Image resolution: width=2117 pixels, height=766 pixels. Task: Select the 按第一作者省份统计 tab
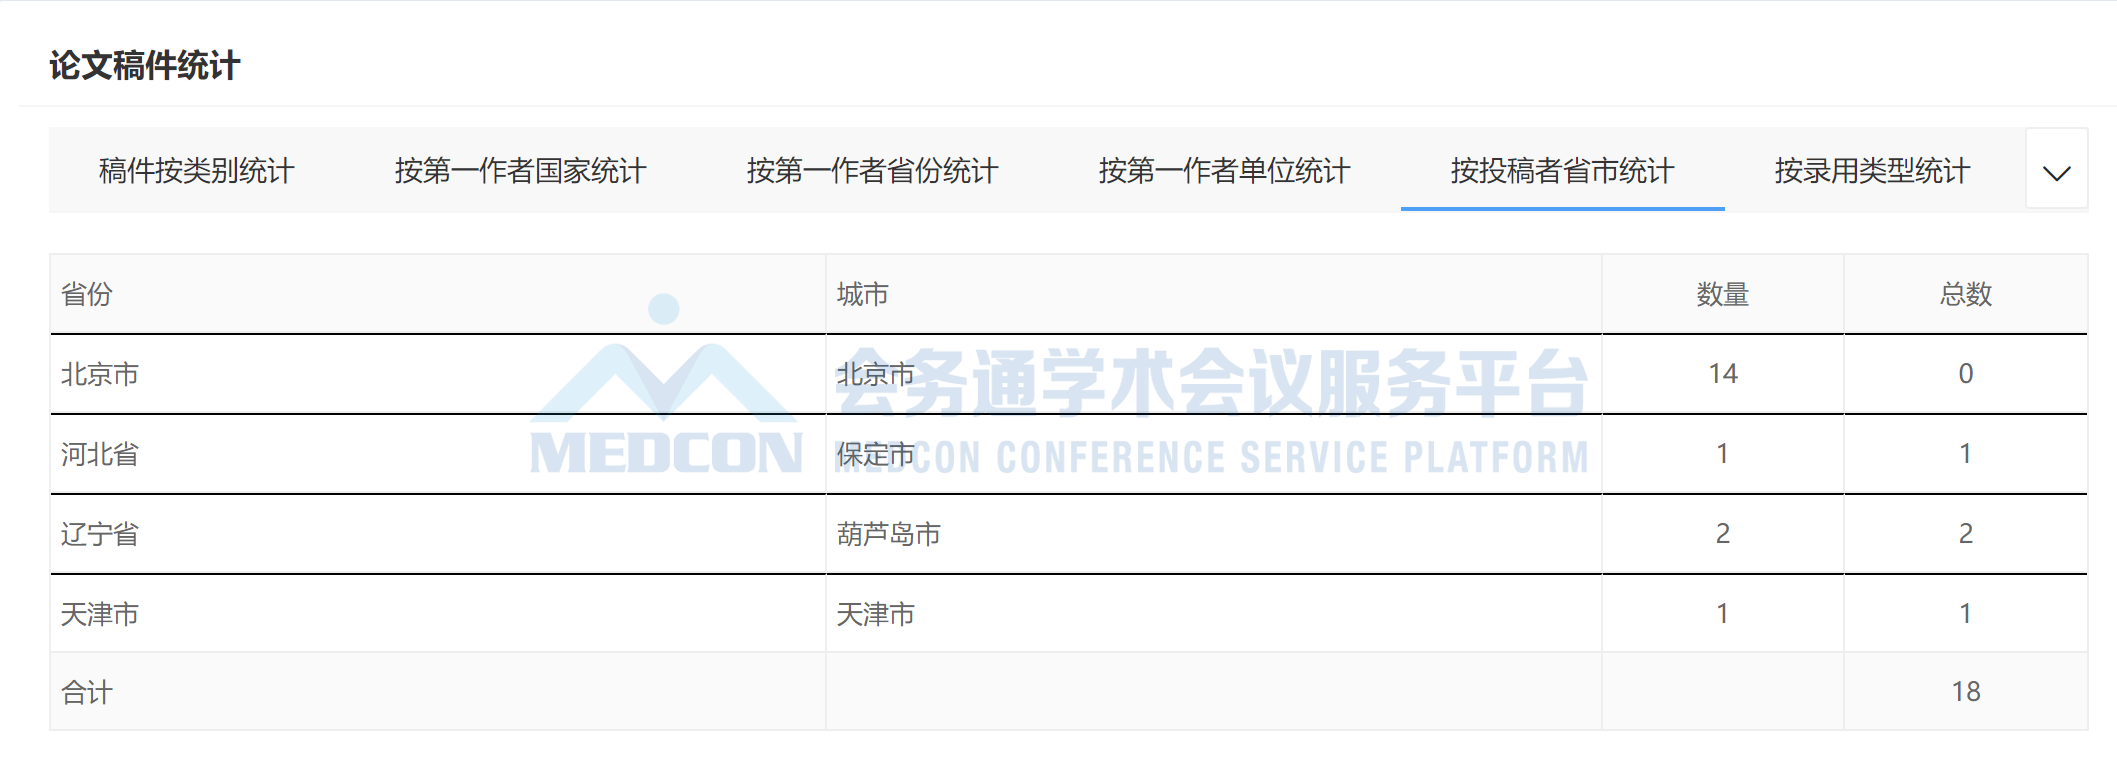pos(872,171)
